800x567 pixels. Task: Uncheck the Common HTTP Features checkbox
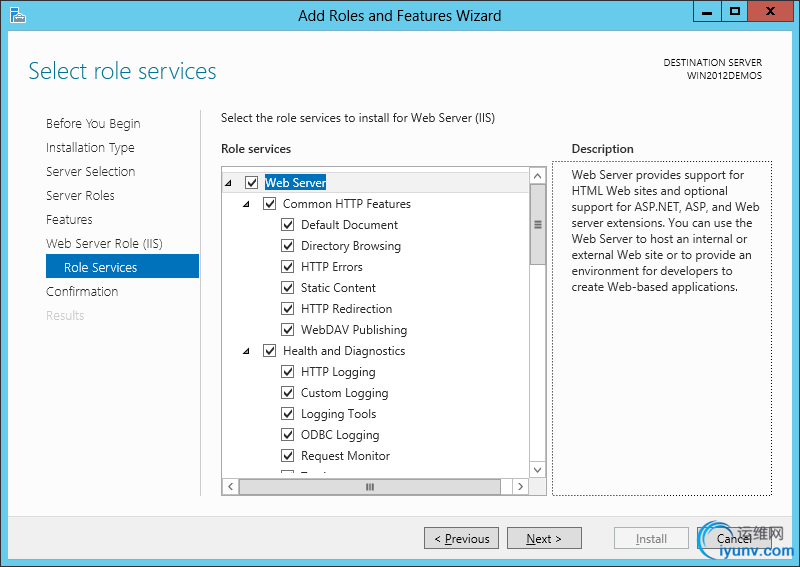tap(269, 204)
